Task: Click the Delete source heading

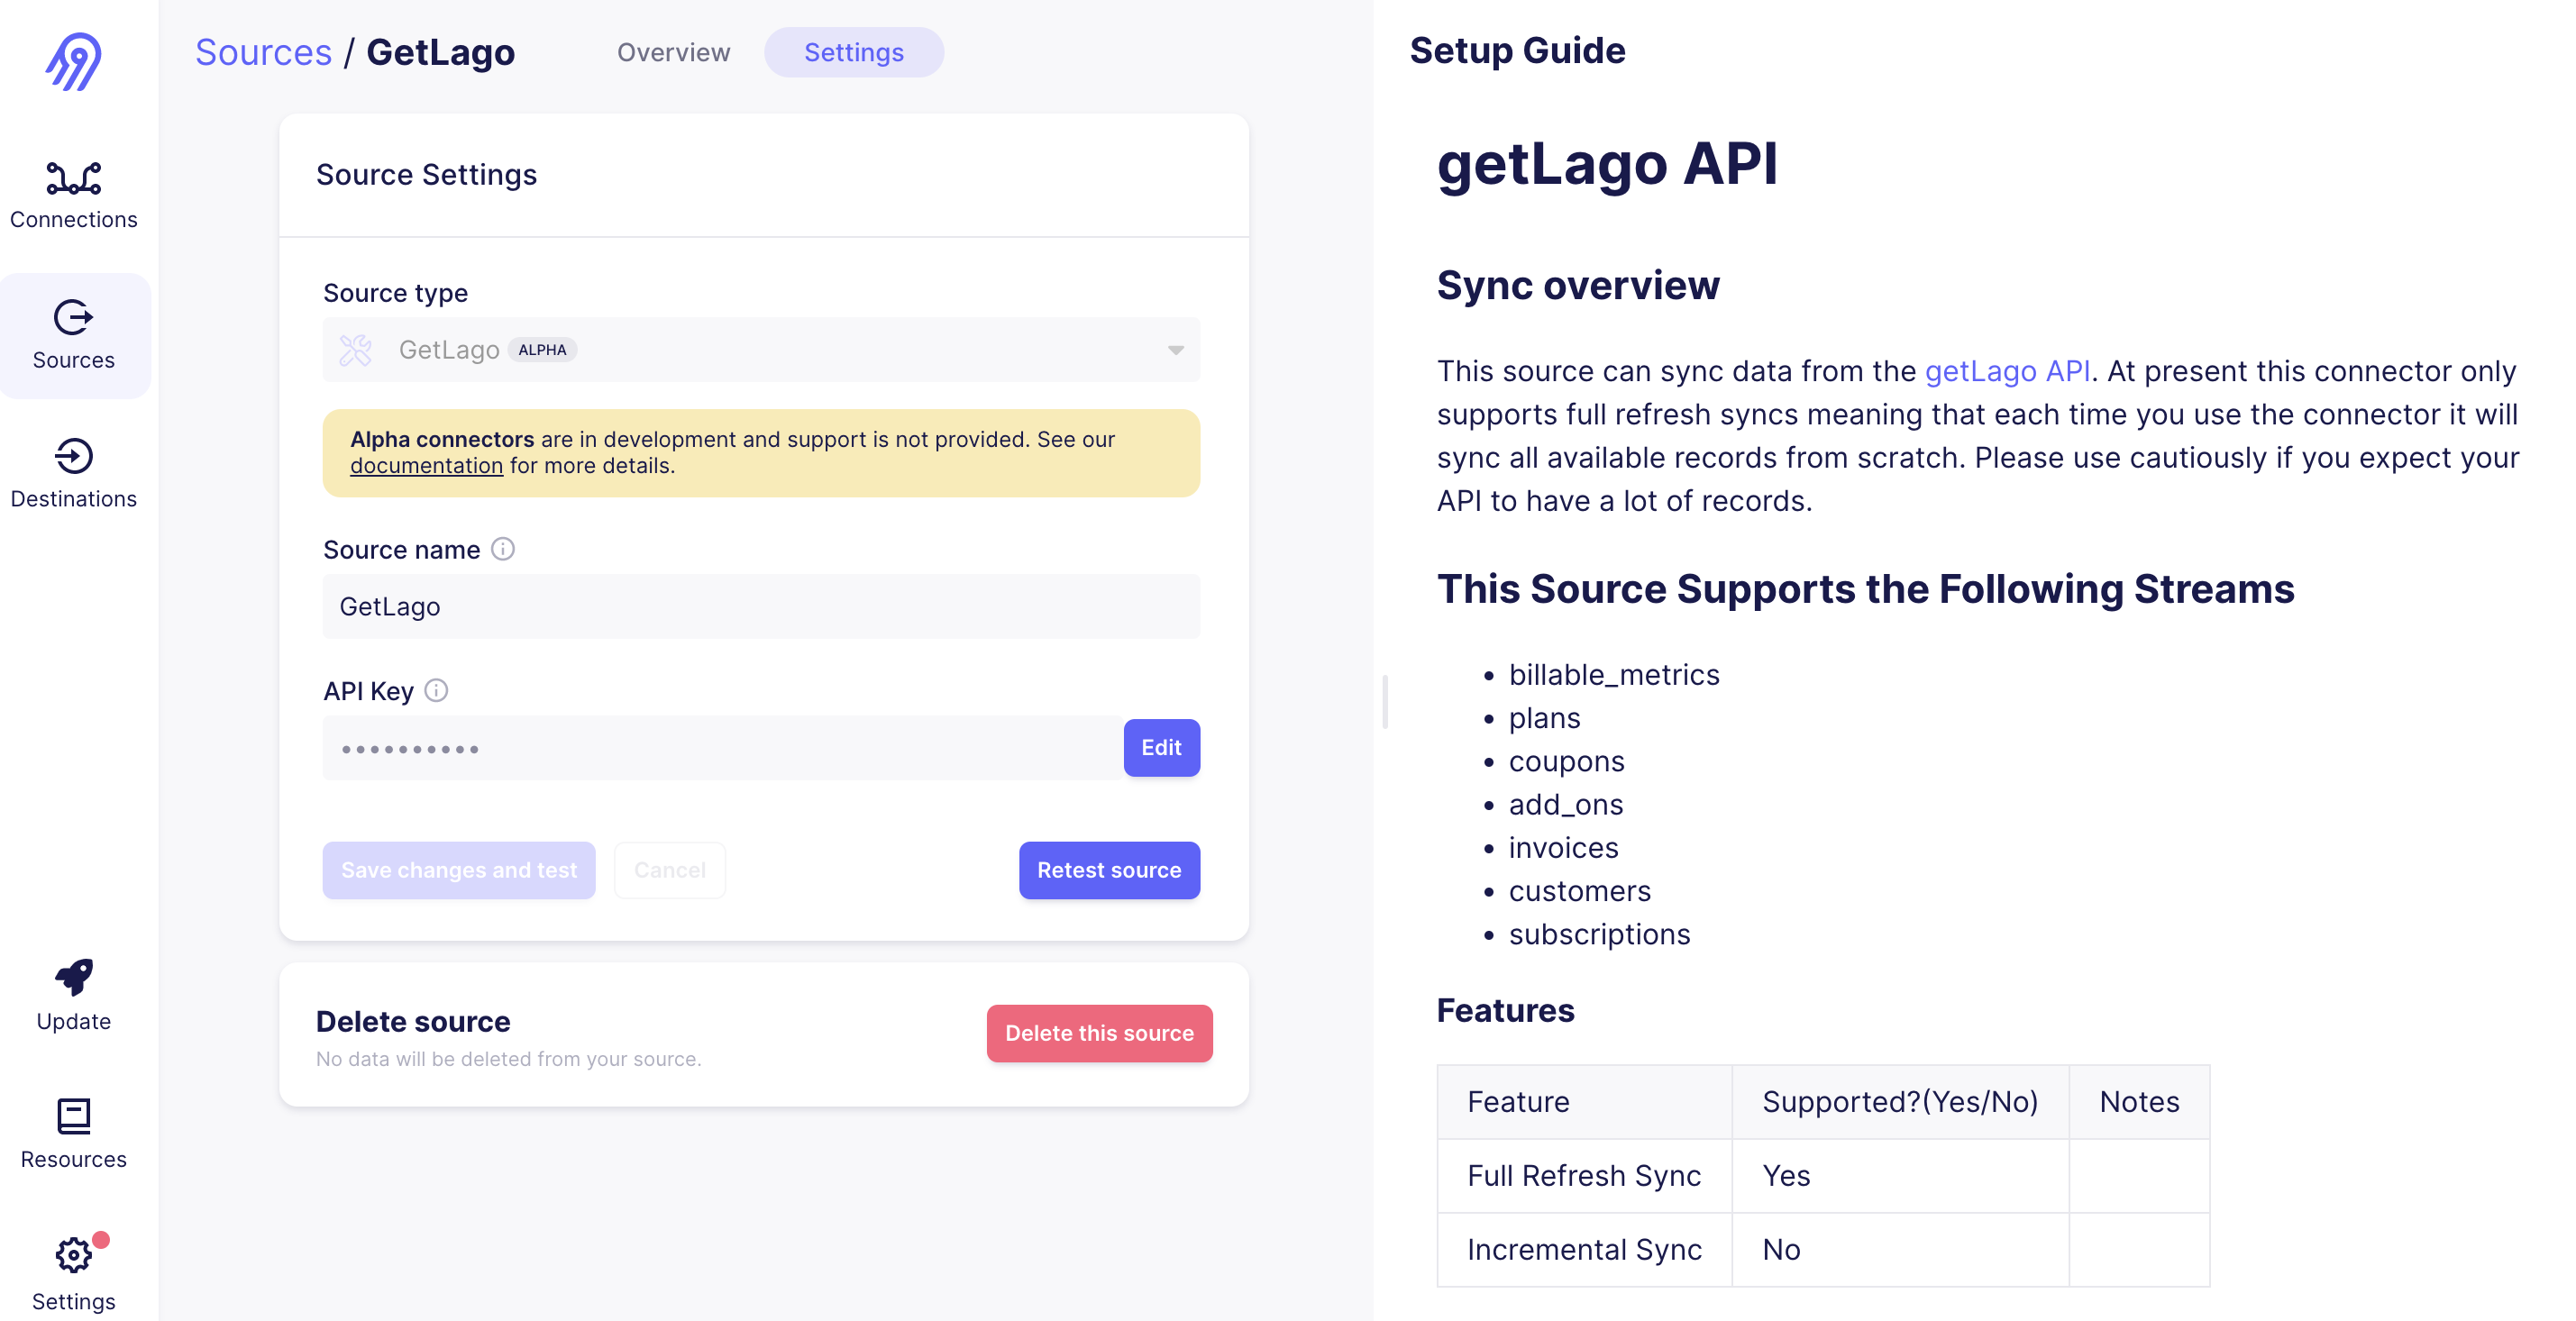Action: tap(413, 1021)
